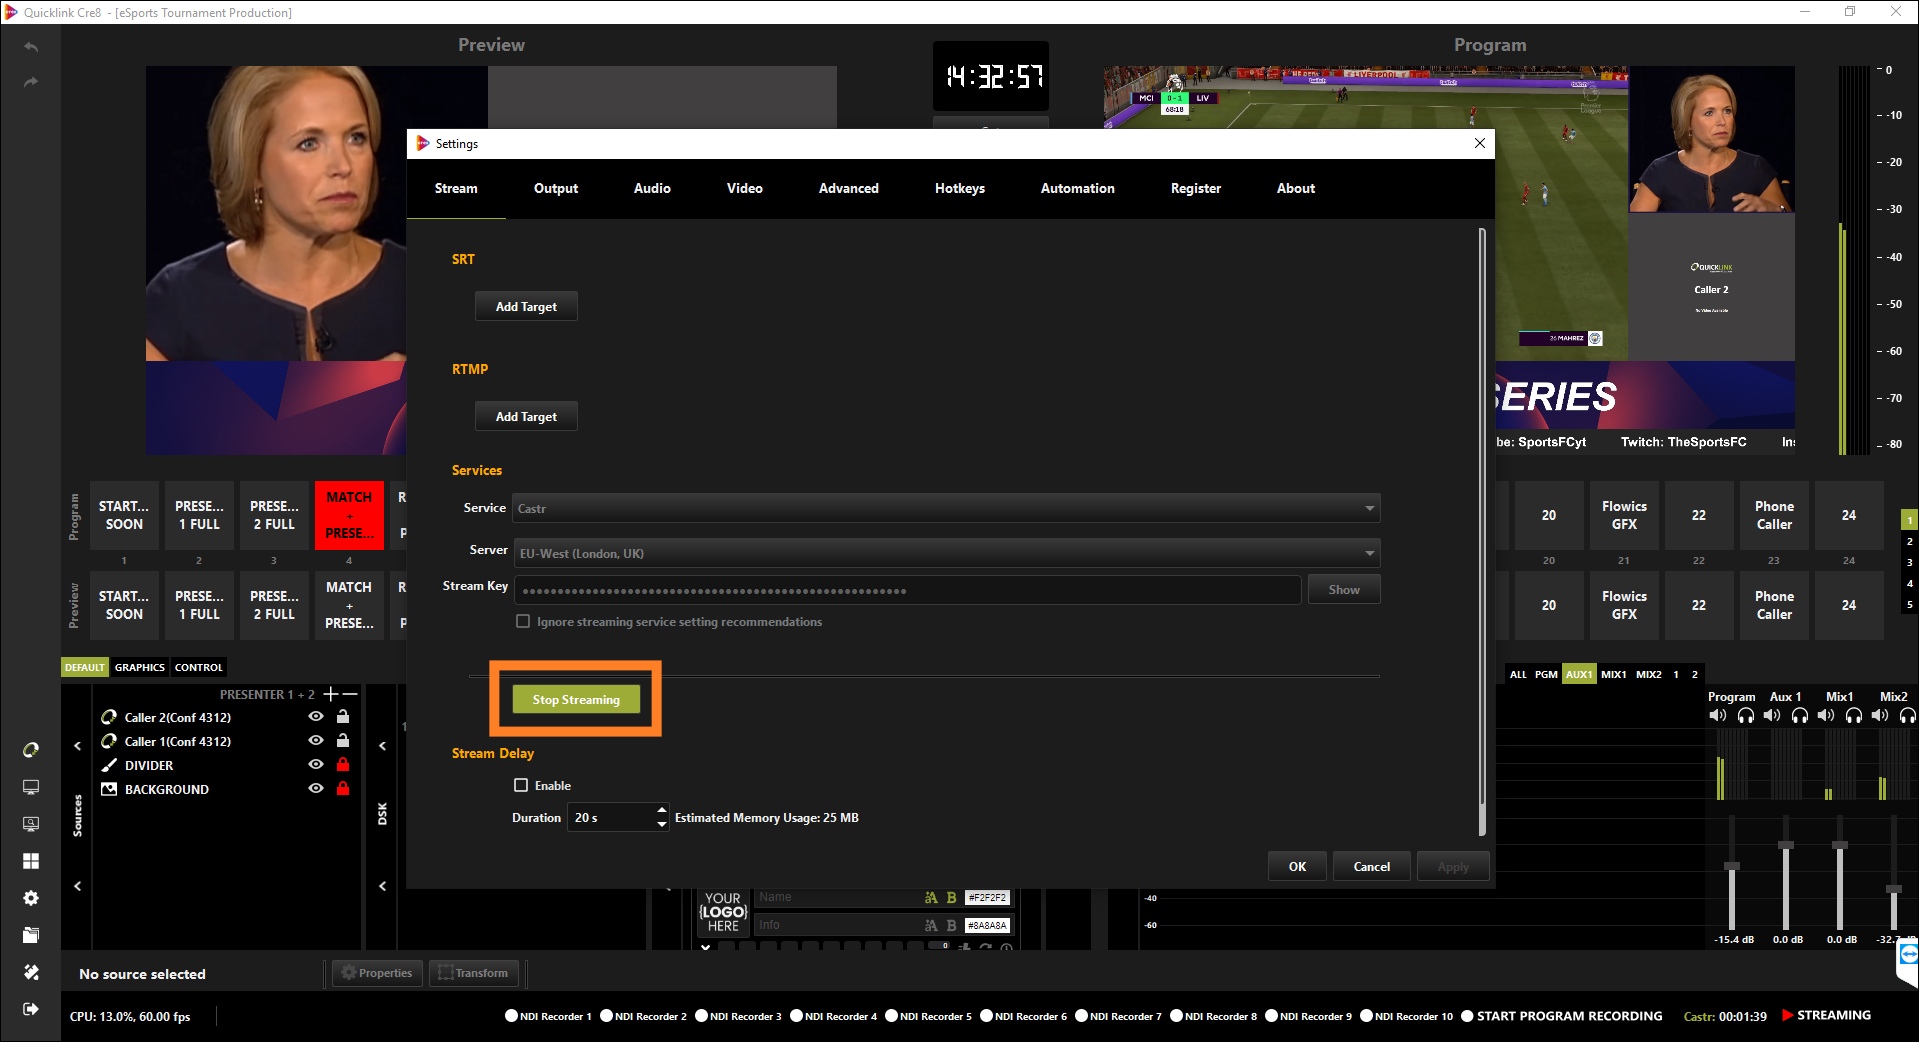
Task: Lock the Caller 1 source layer
Action: tap(343, 741)
